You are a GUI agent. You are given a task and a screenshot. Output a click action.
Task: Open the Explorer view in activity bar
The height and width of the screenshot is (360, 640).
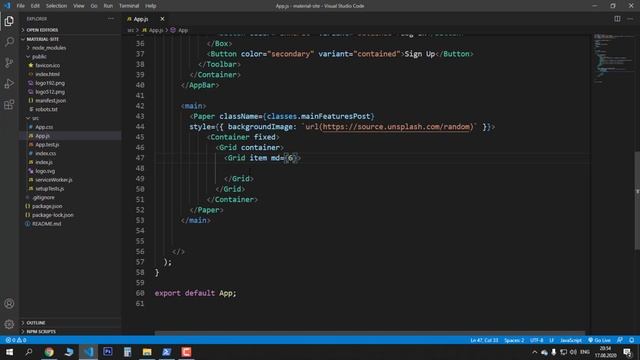[9, 21]
